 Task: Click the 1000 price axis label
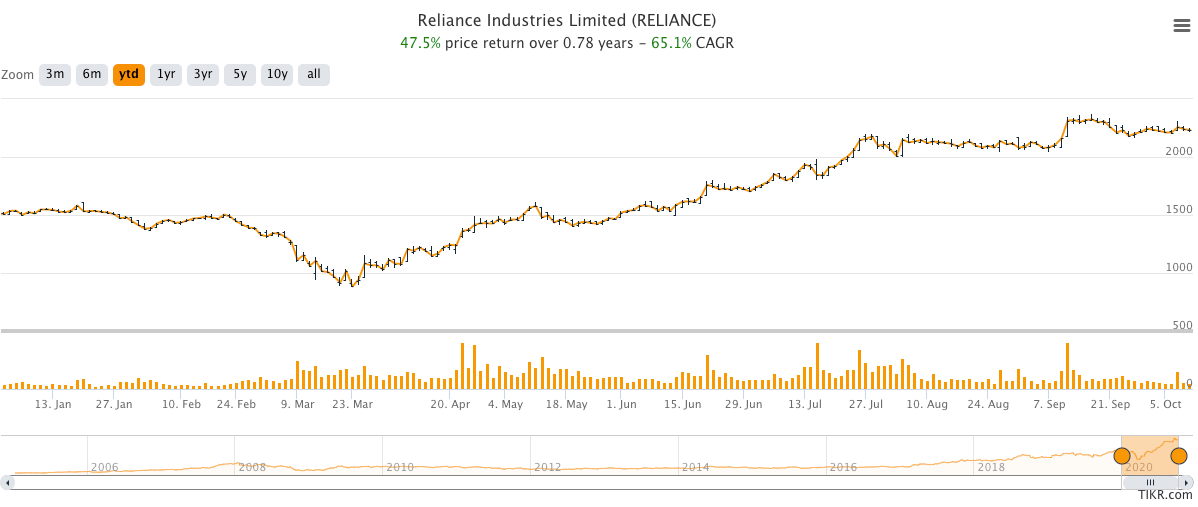point(1177,267)
